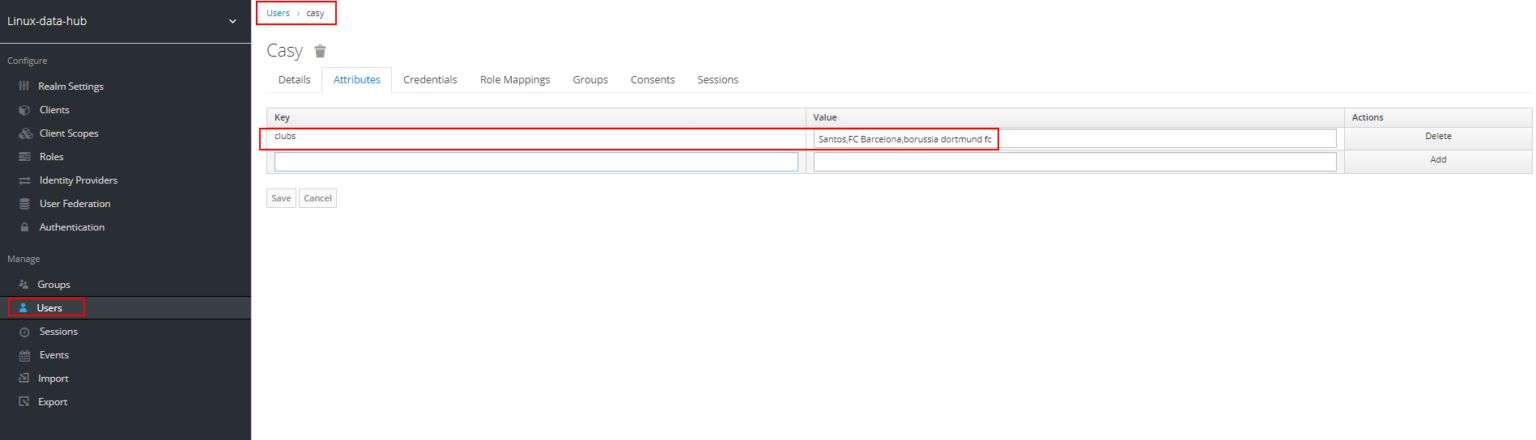
Task: Click the Realm Settings sliders icon
Action: click(25, 86)
